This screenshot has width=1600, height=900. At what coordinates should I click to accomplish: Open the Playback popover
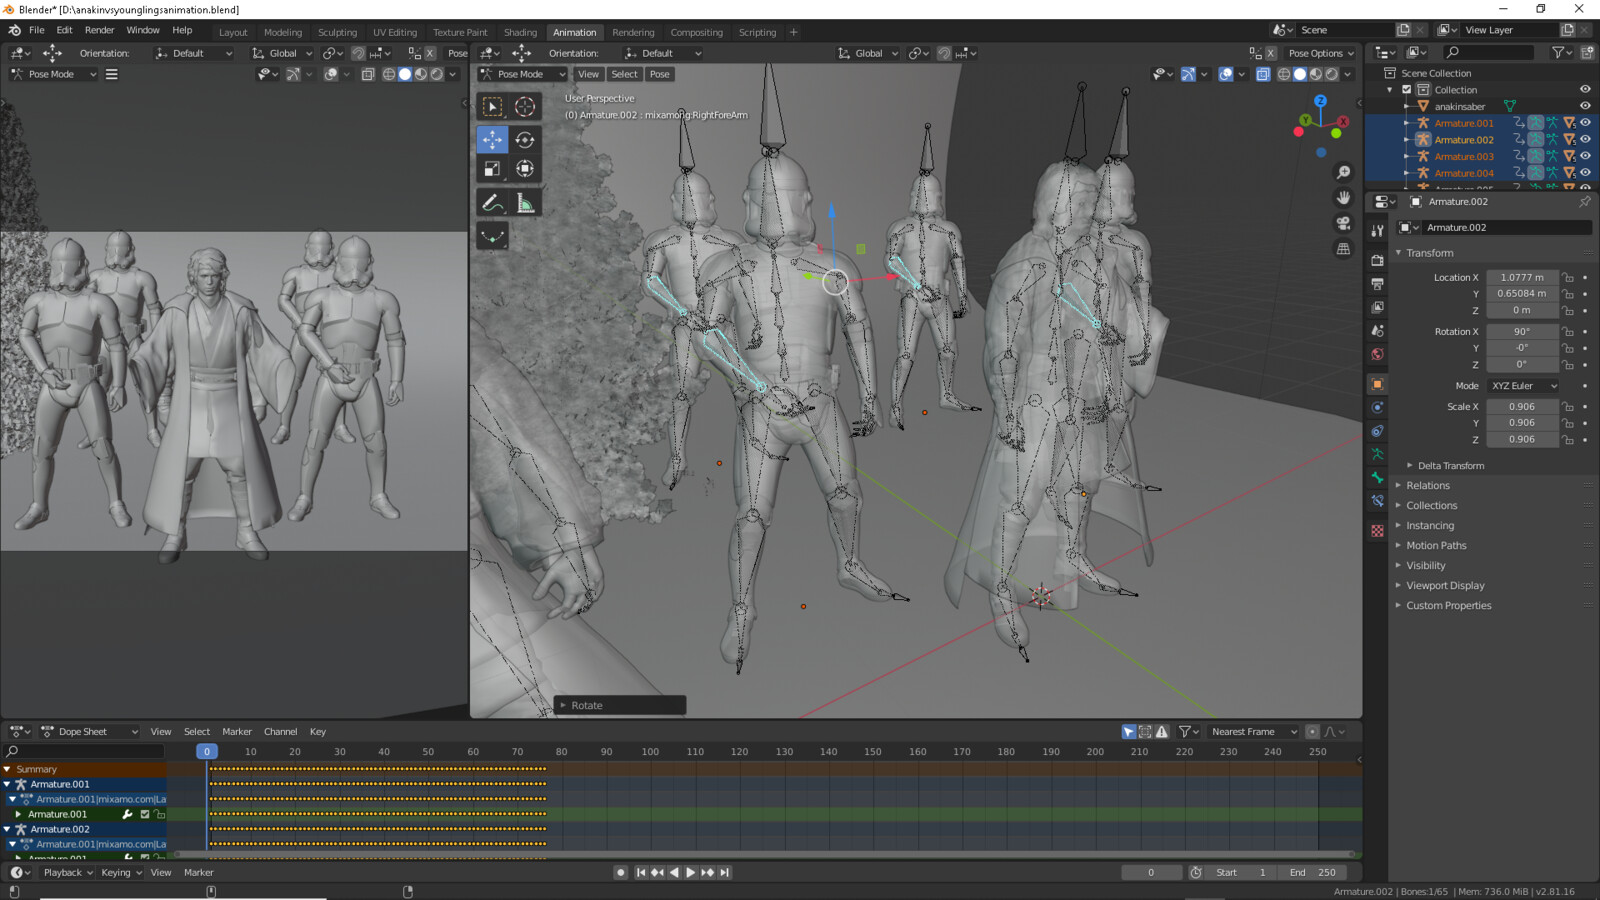pyautogui.click(x=68, y=872)
